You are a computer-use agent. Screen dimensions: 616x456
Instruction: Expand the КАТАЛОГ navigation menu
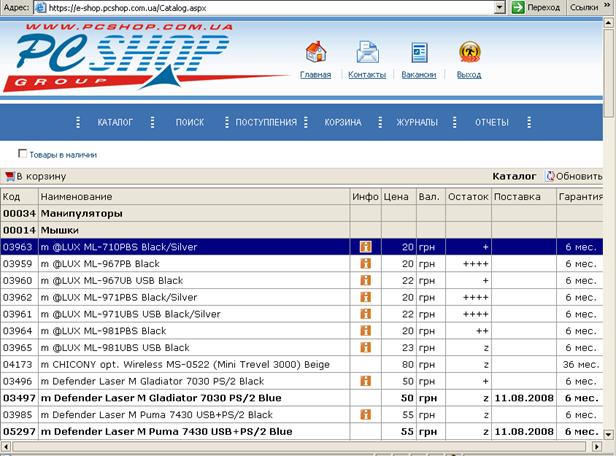[x=115, y=123]
